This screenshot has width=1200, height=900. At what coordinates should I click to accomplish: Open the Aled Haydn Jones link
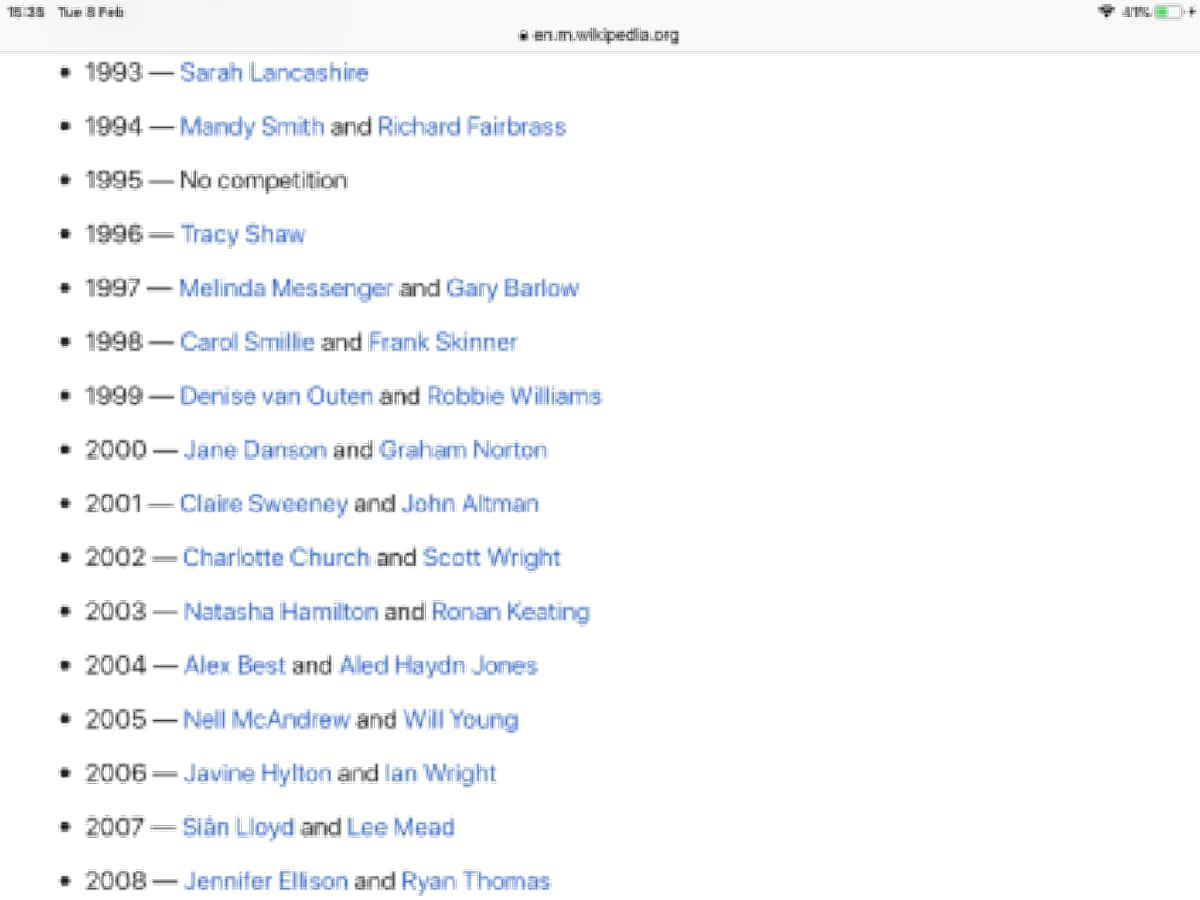[x=438, y=666]
